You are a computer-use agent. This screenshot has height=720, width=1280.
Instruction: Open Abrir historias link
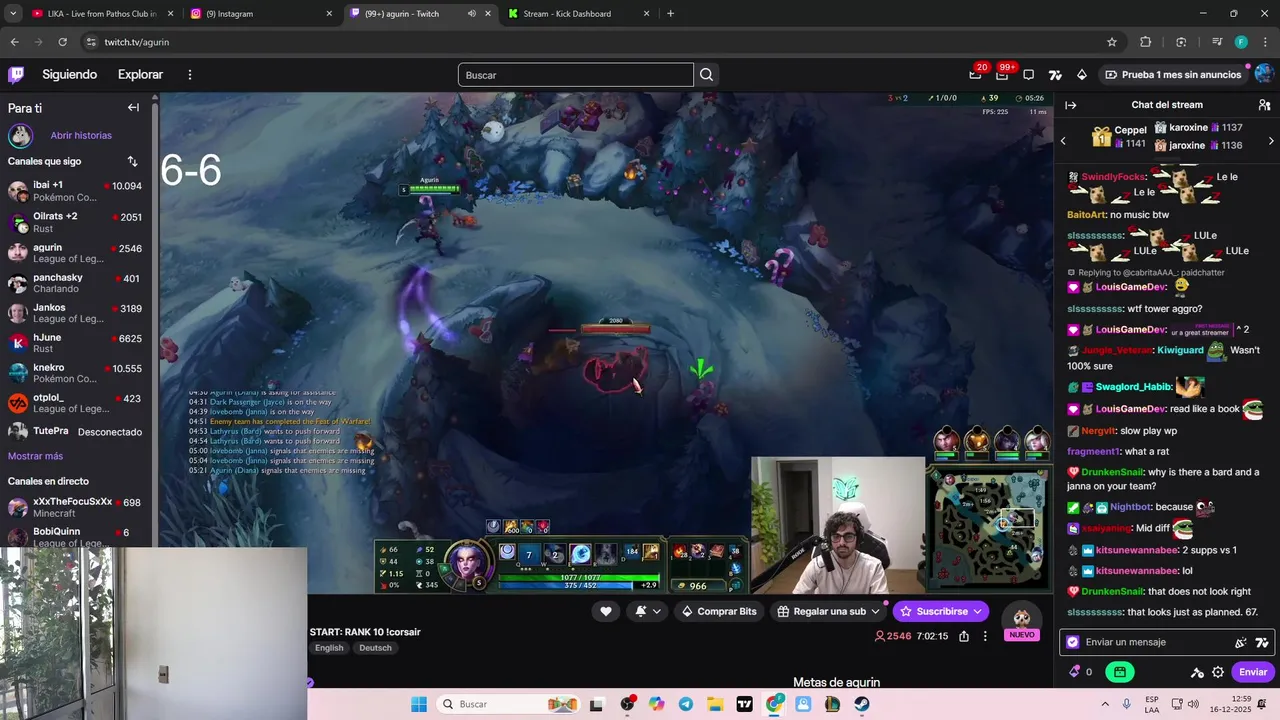tap(81, 136)
